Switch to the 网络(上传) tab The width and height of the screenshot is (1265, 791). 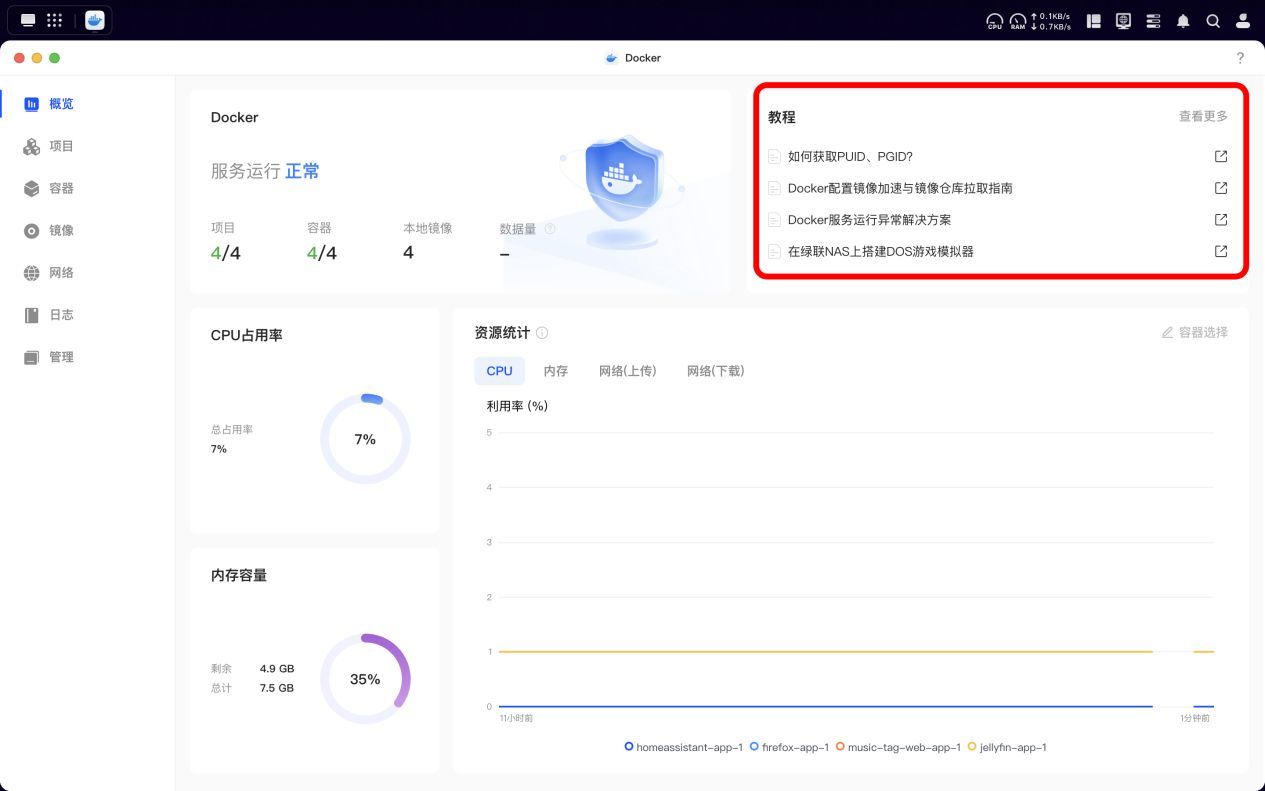point(627,371)
